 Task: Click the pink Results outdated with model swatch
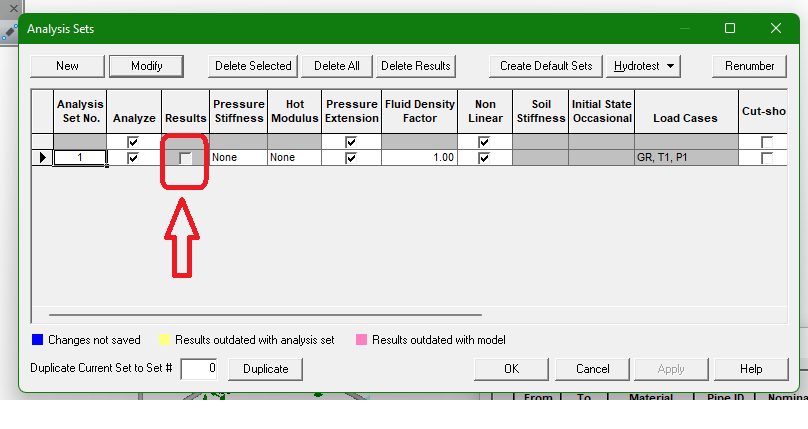point(361,340)
